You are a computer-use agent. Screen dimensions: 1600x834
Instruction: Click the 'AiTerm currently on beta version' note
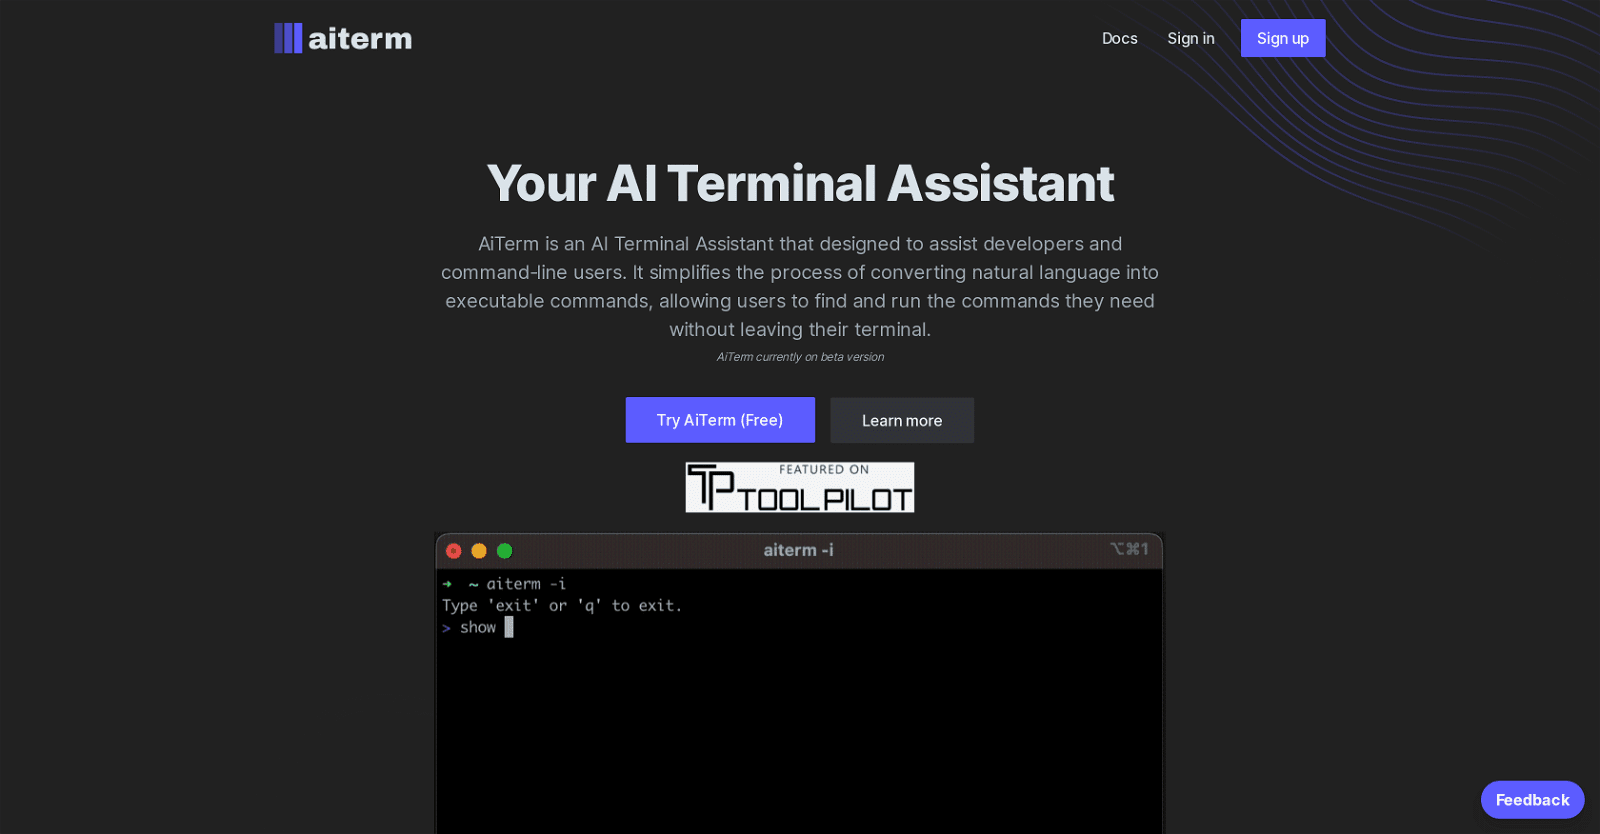(800, 357)
